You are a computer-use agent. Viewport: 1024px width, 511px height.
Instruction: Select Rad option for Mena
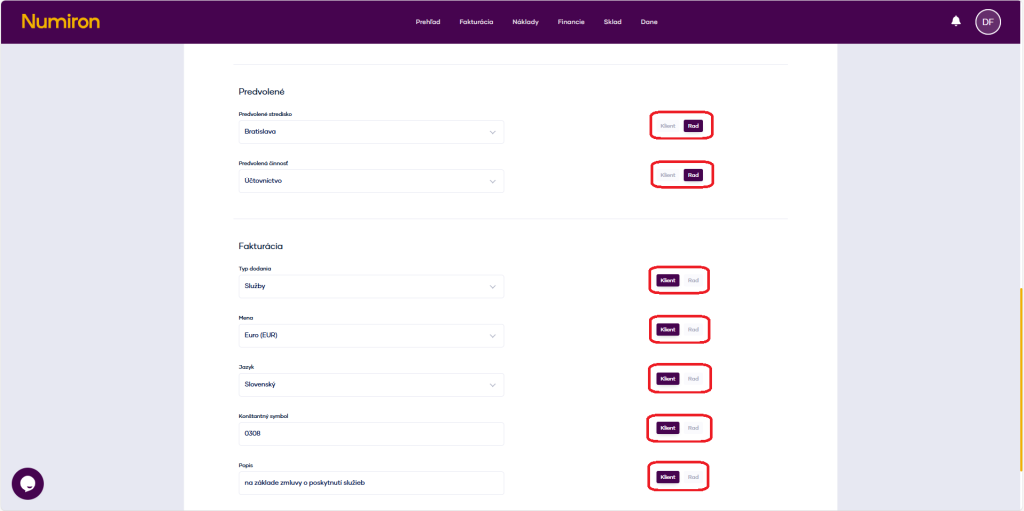coord(693,329)
